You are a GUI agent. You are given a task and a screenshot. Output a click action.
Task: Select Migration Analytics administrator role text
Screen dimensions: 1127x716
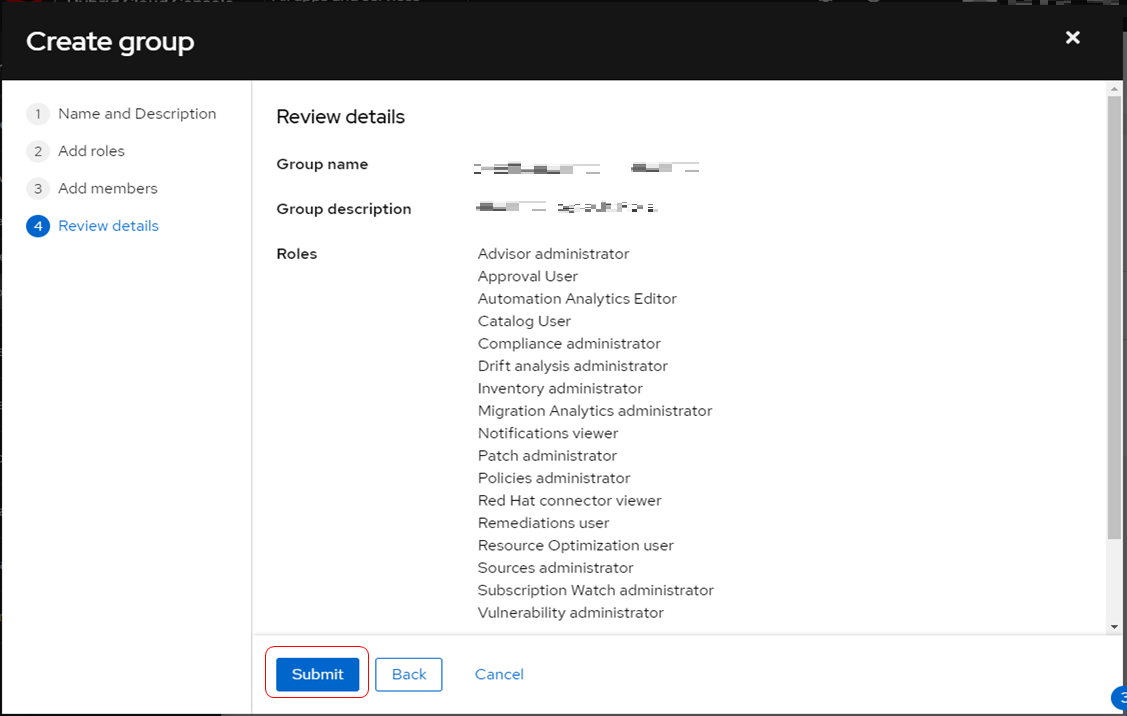click(x=595, y=410)
